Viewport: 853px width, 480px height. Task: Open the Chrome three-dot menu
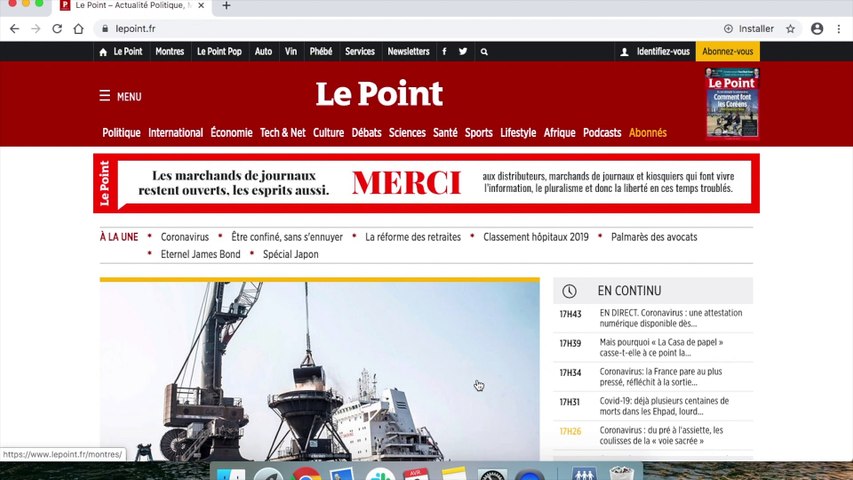point(839,29)
